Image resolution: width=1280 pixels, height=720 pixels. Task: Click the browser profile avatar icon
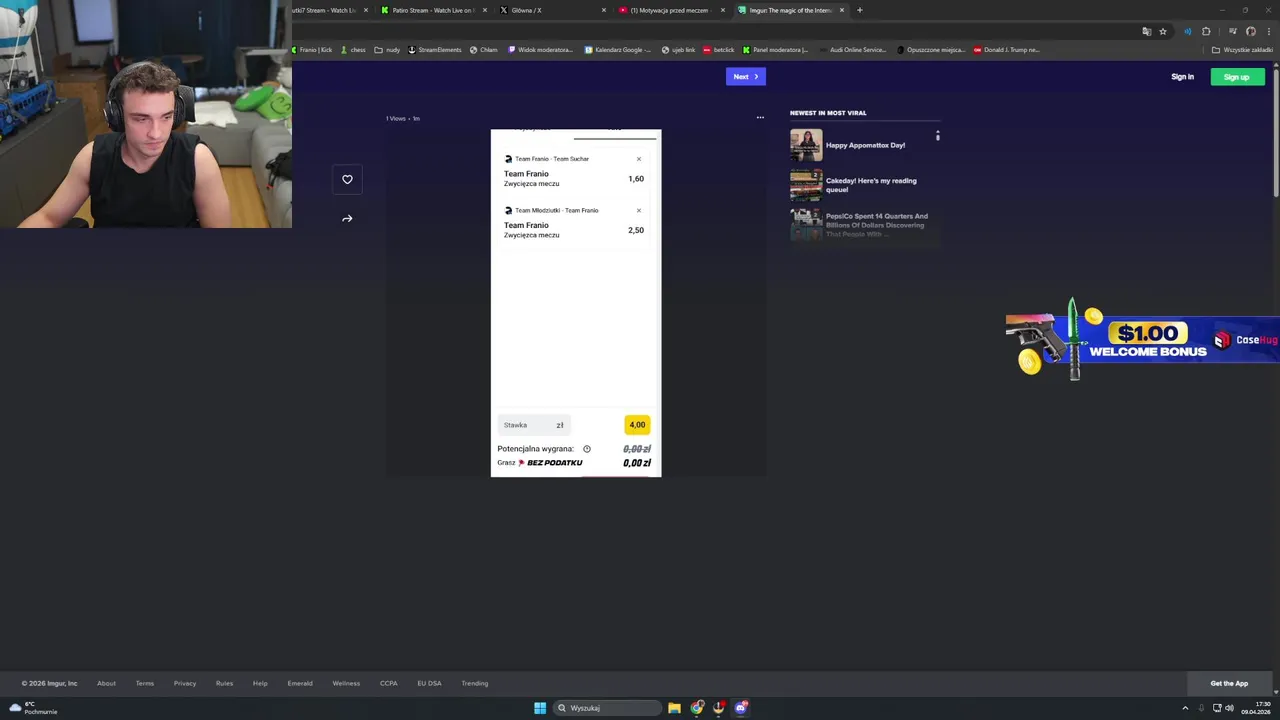(1251, 31)
